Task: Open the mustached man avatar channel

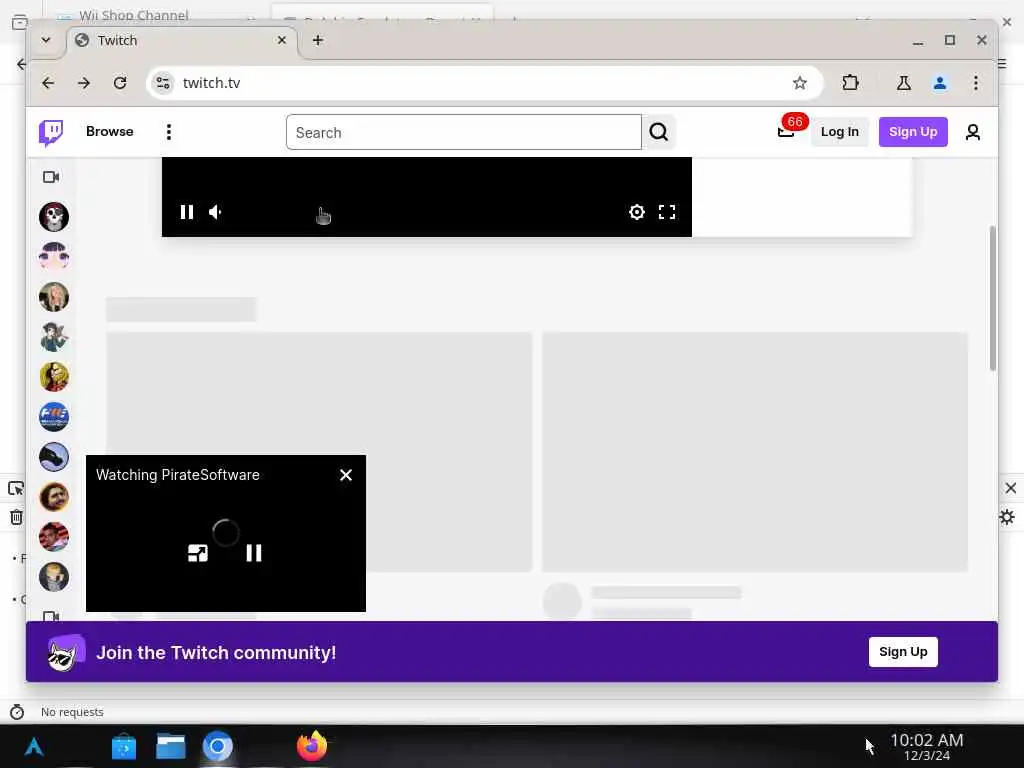Action: 54,497
